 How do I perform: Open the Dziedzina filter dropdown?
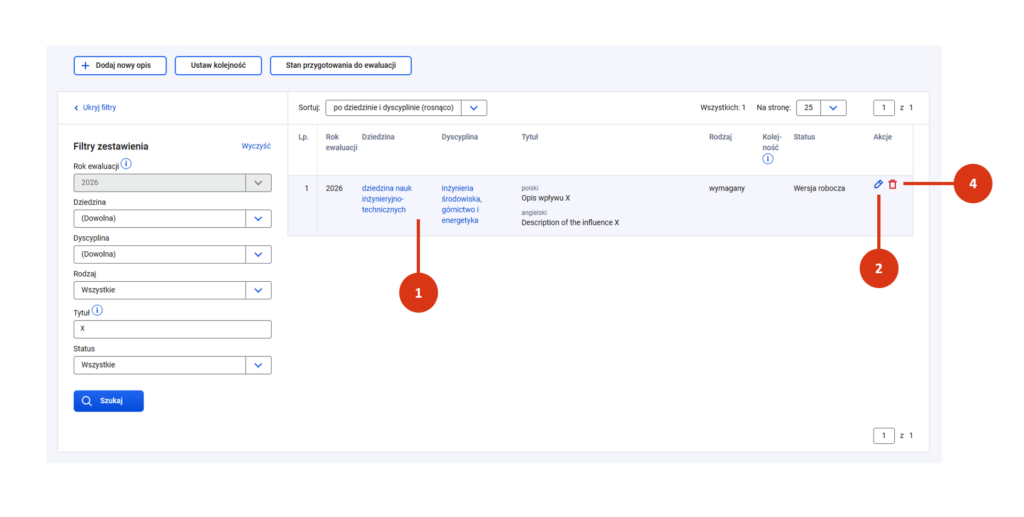pos(172,219)
